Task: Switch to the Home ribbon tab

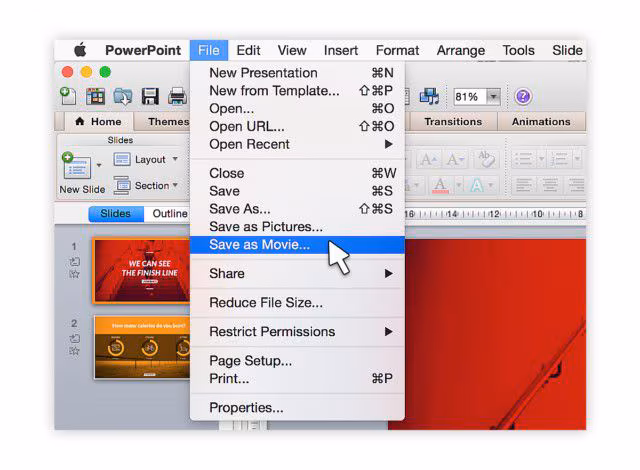Action: coord(99,122)
